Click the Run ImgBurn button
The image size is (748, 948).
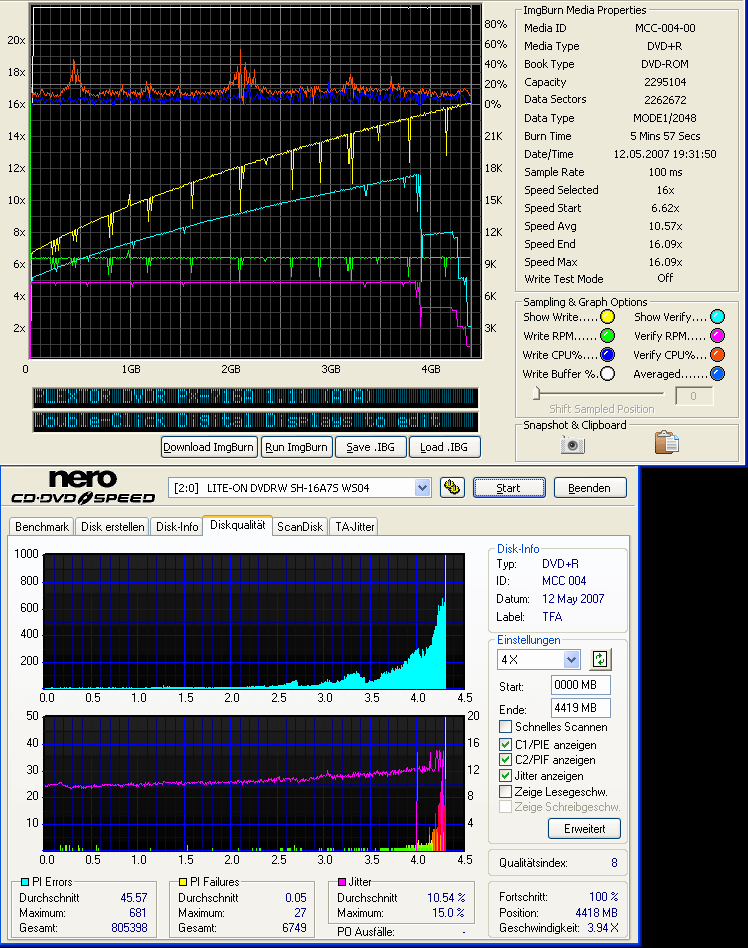pos(296,447)
